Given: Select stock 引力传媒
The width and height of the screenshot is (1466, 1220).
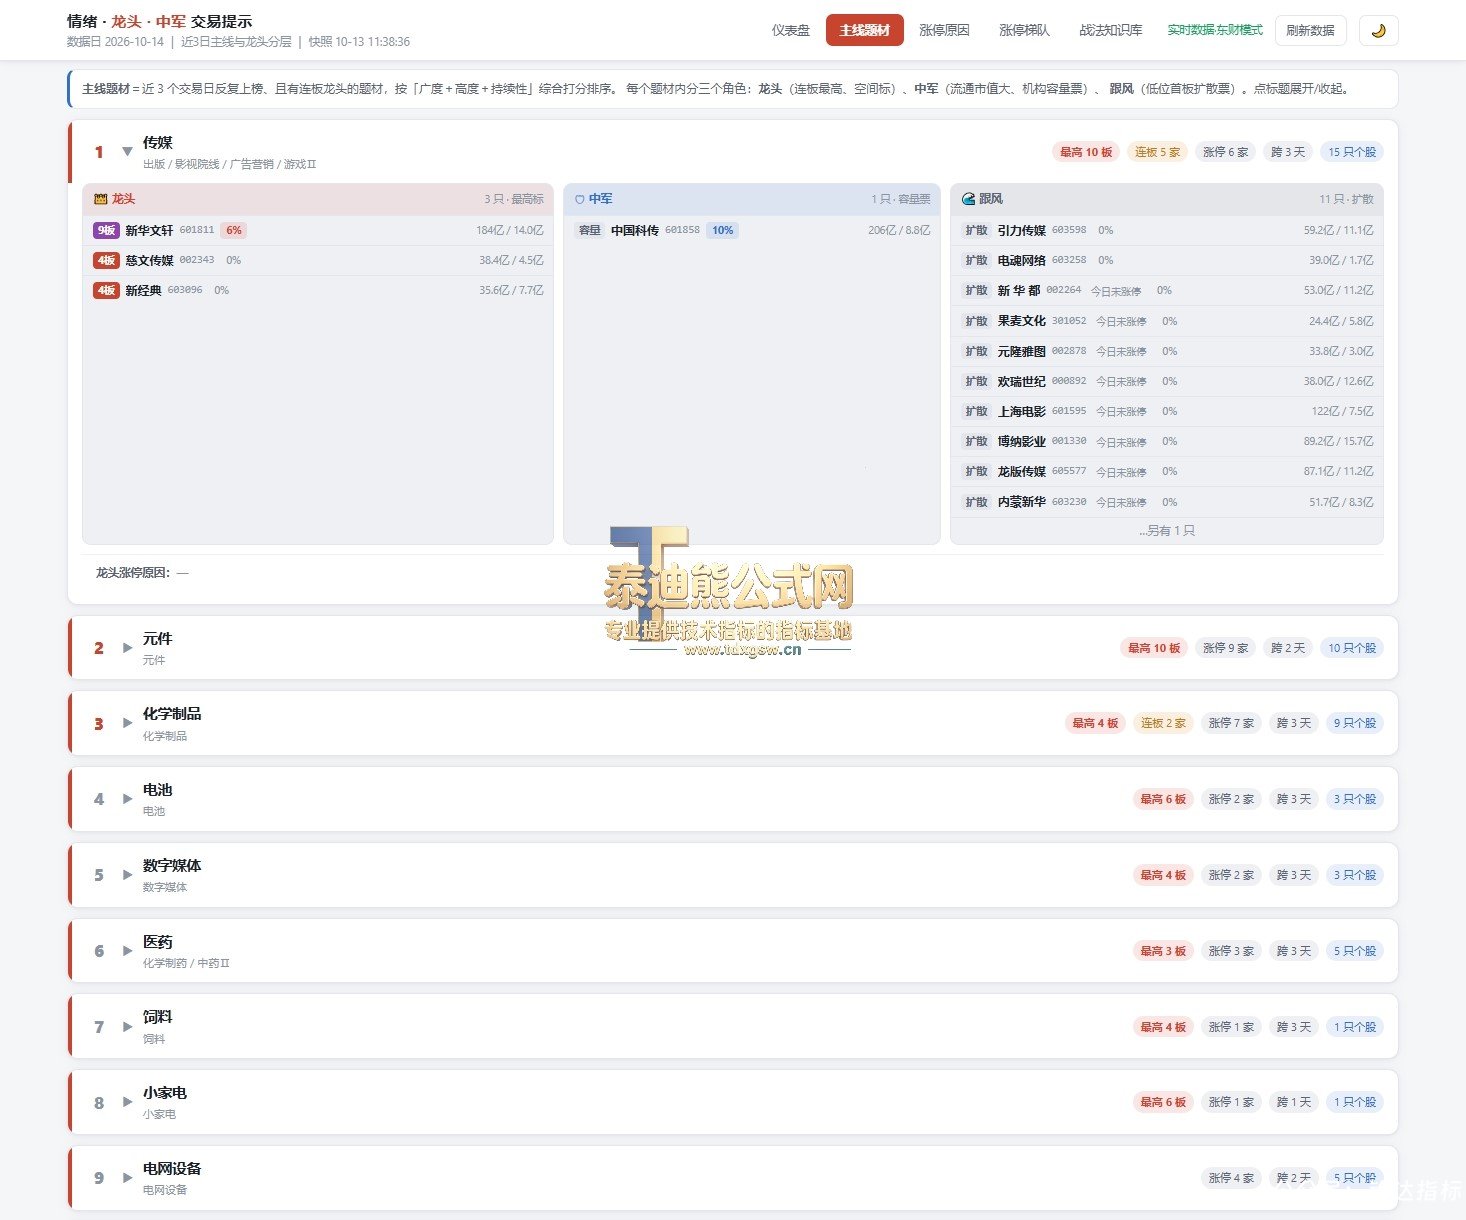Looking at the screenshot, I should click(1021, 230).
